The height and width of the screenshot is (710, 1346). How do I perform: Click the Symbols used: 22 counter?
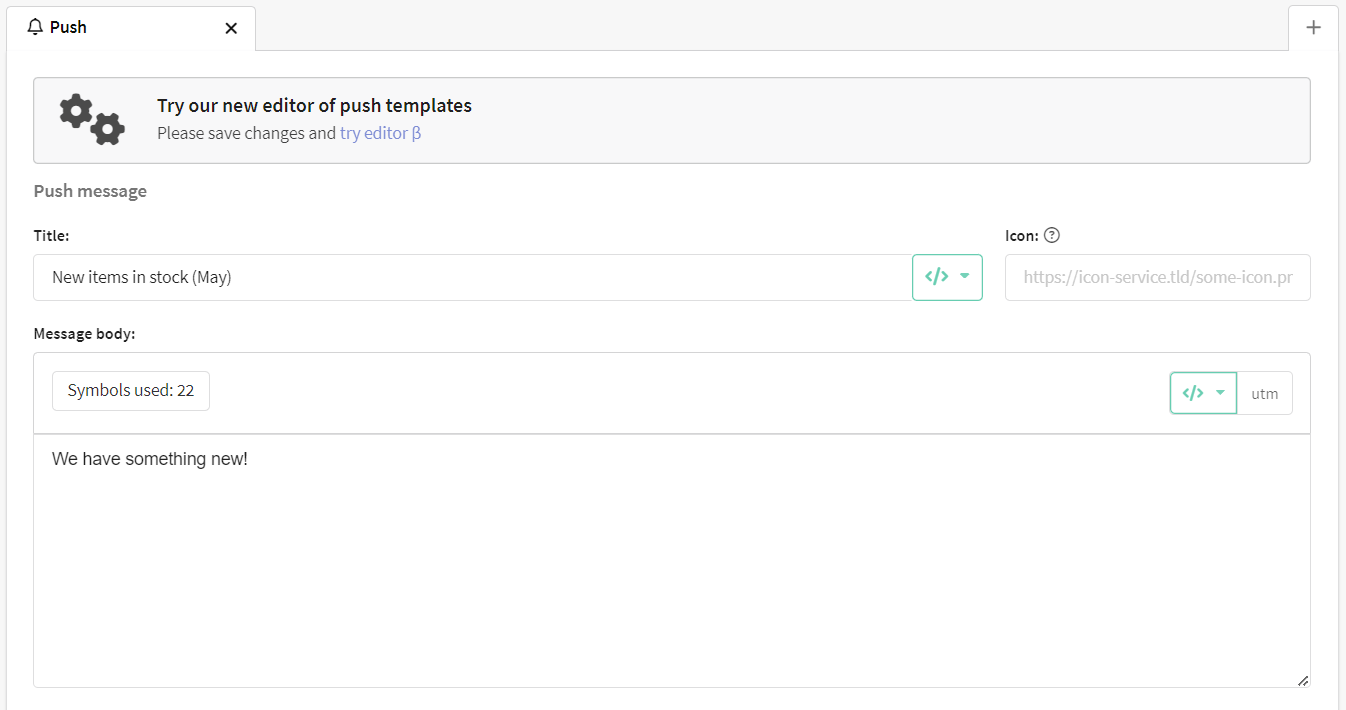pyautogui.click(x=131, y=391)
